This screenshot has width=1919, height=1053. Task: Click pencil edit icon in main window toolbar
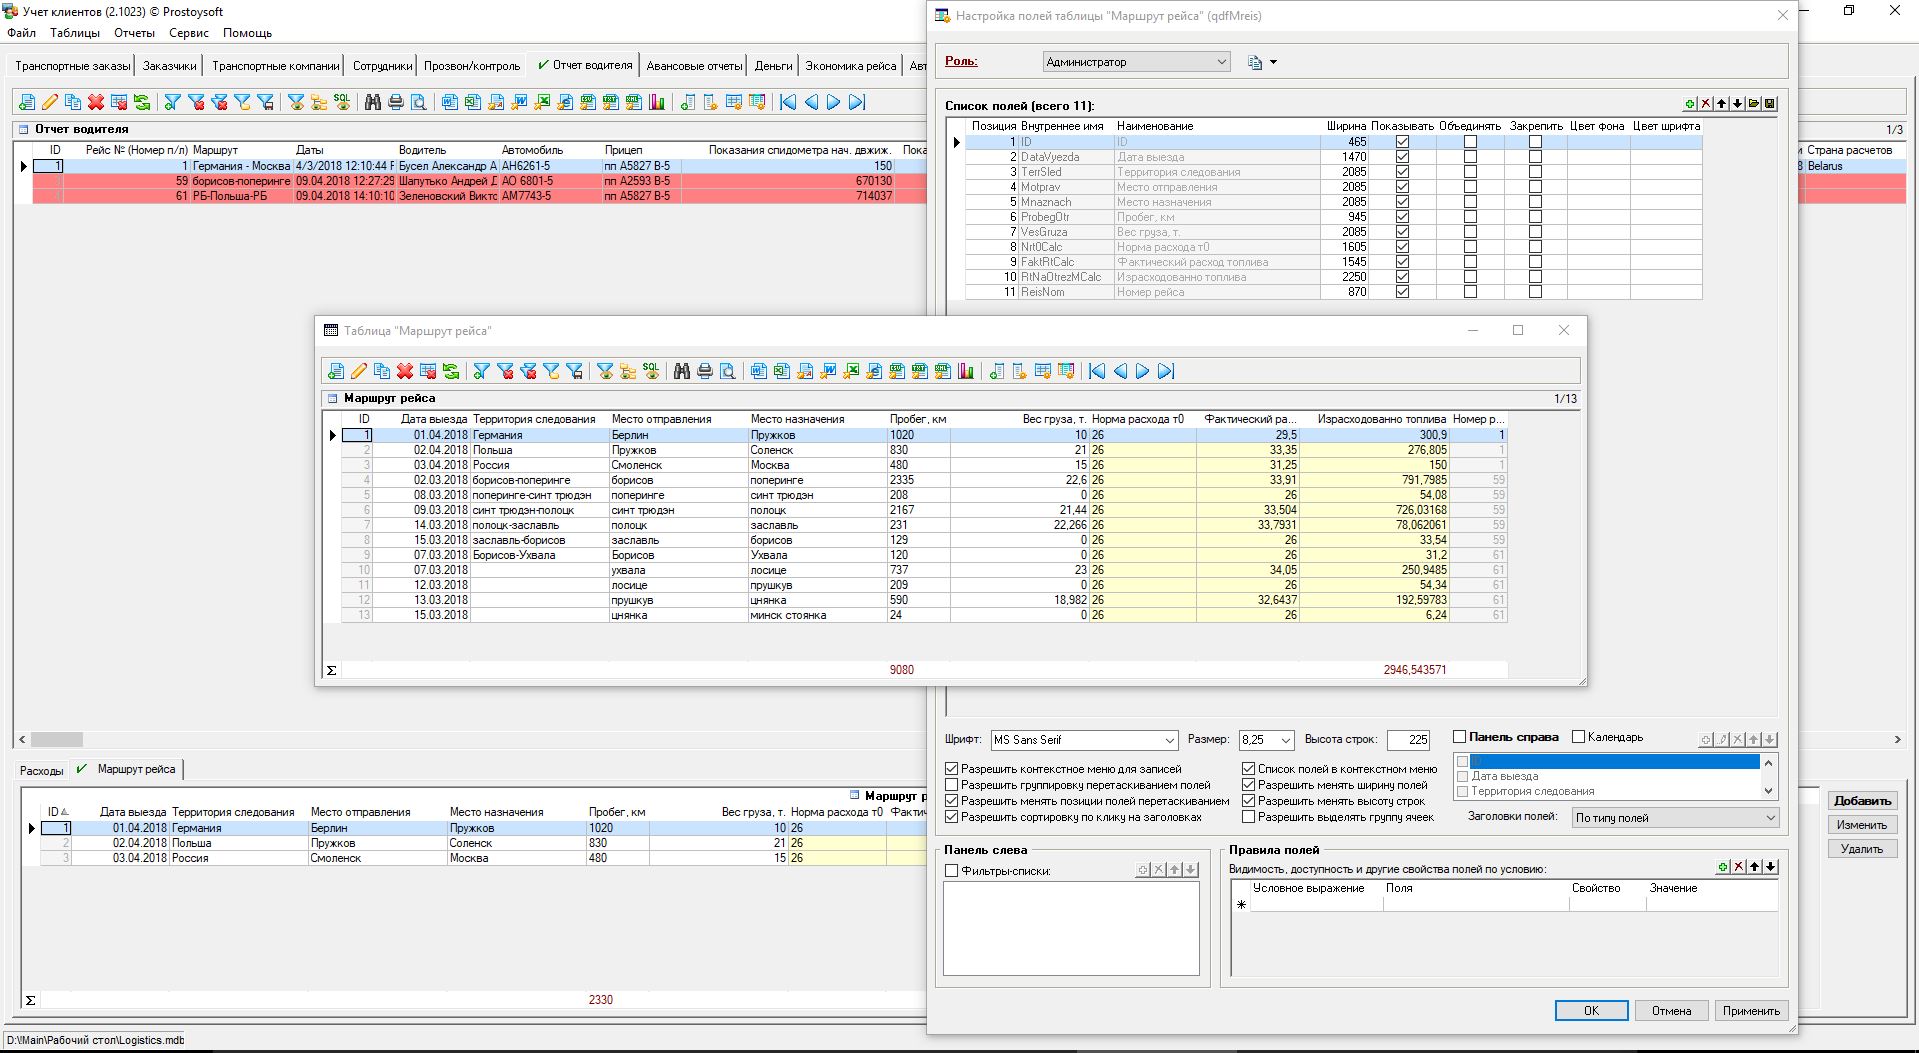(50, 102)
